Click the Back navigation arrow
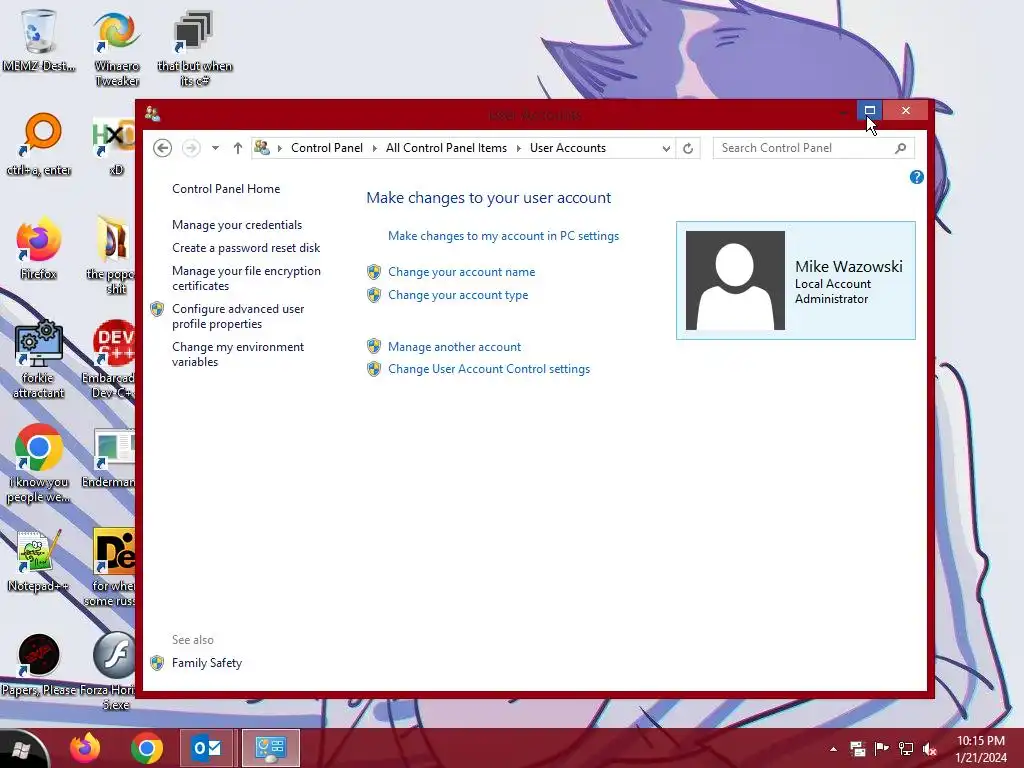 163,148
